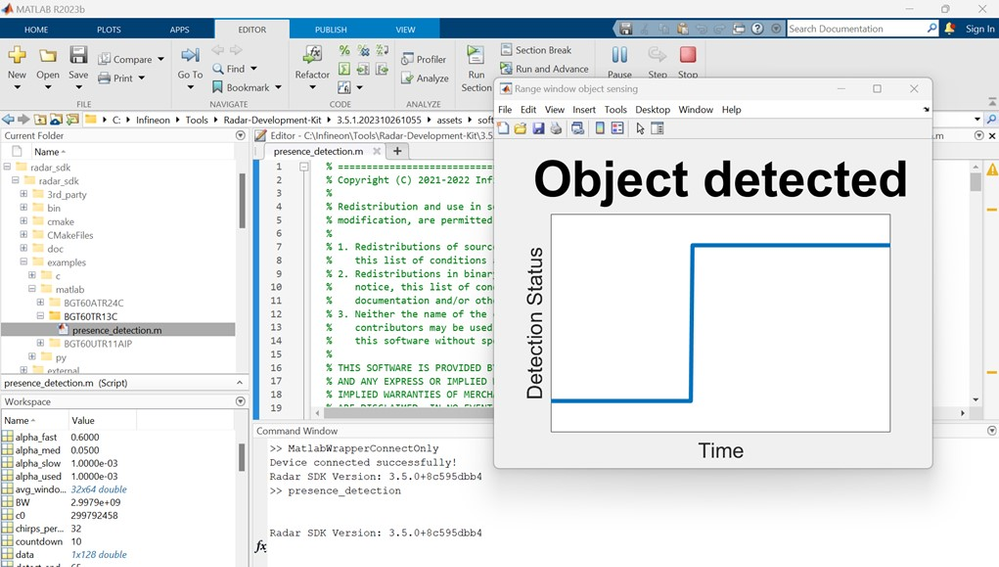Open the Profiler tool
Image resolution: width=999 pixels, height=567 pixels.
[x=424, y=59]
